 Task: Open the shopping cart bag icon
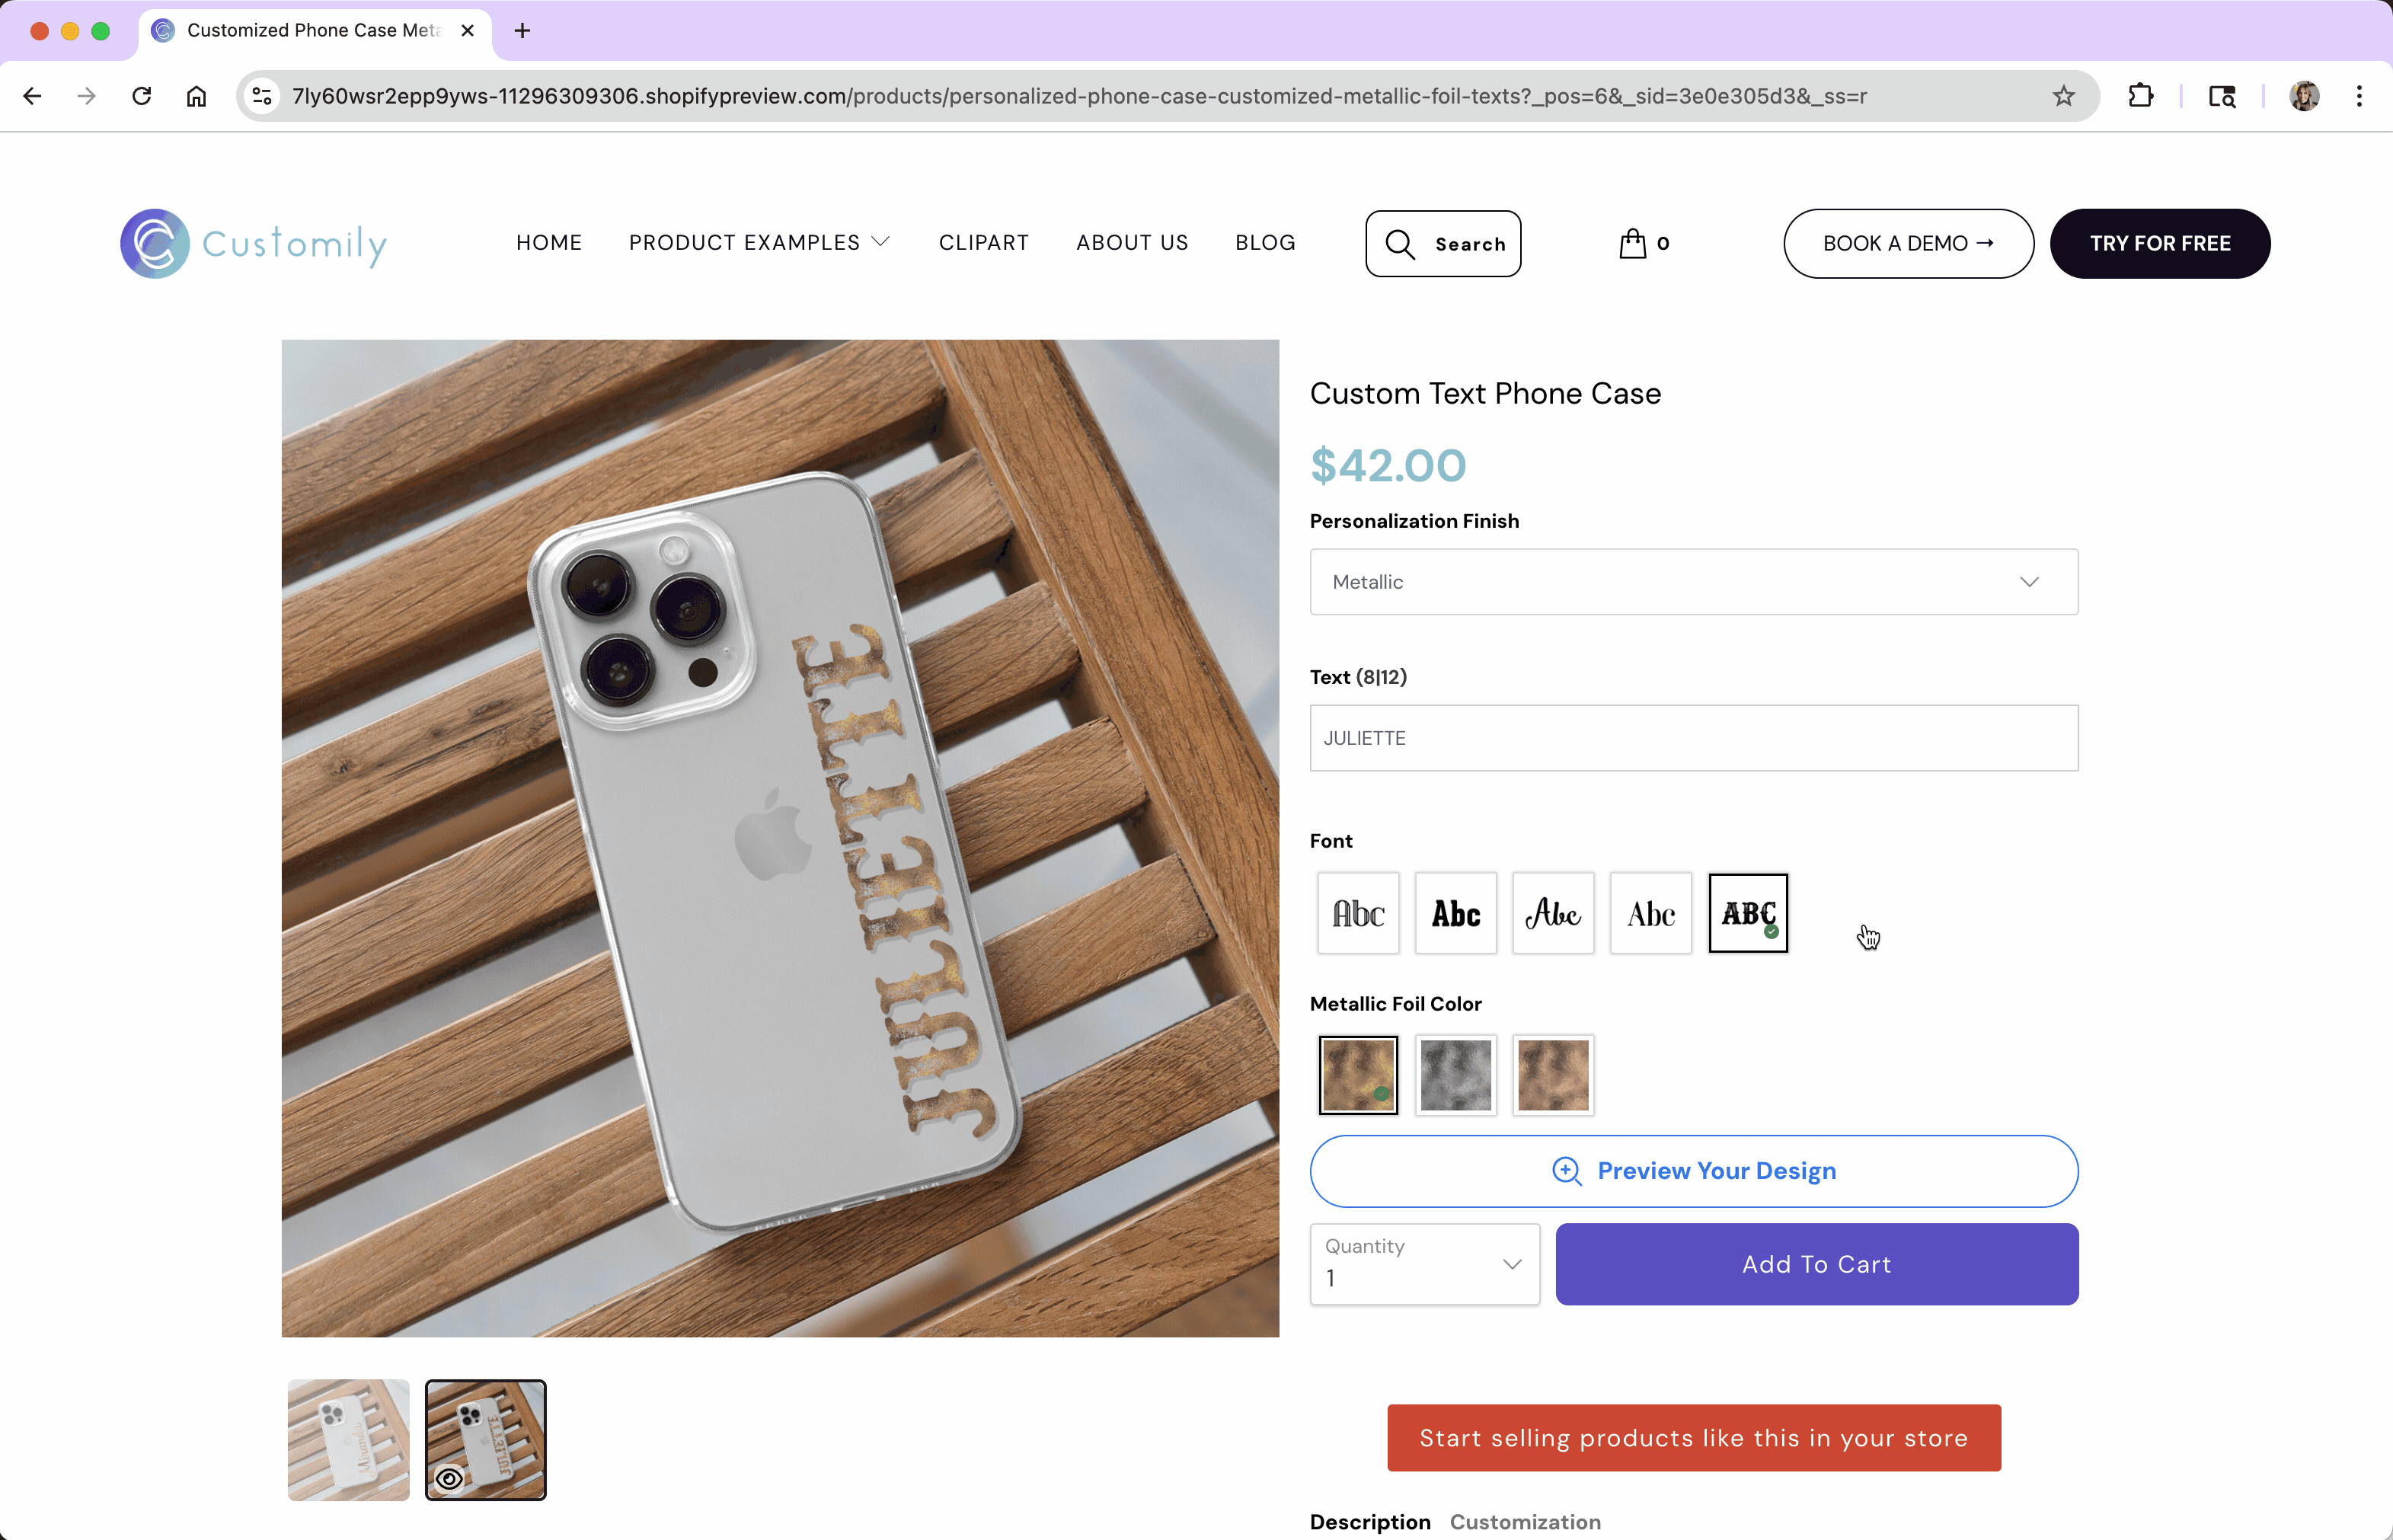click(1633, 243)
